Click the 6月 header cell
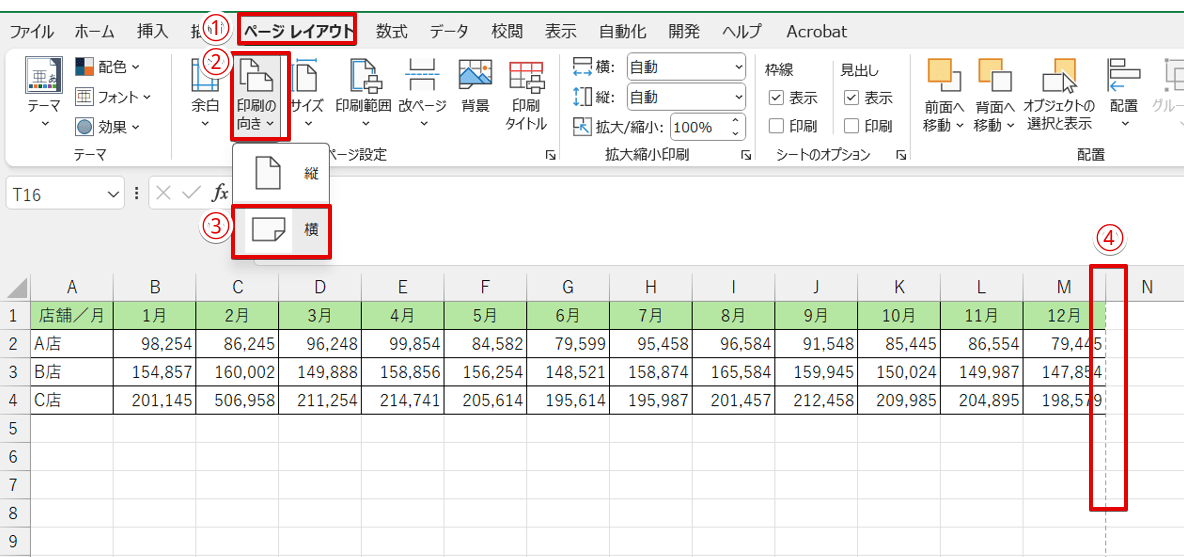 569,315
